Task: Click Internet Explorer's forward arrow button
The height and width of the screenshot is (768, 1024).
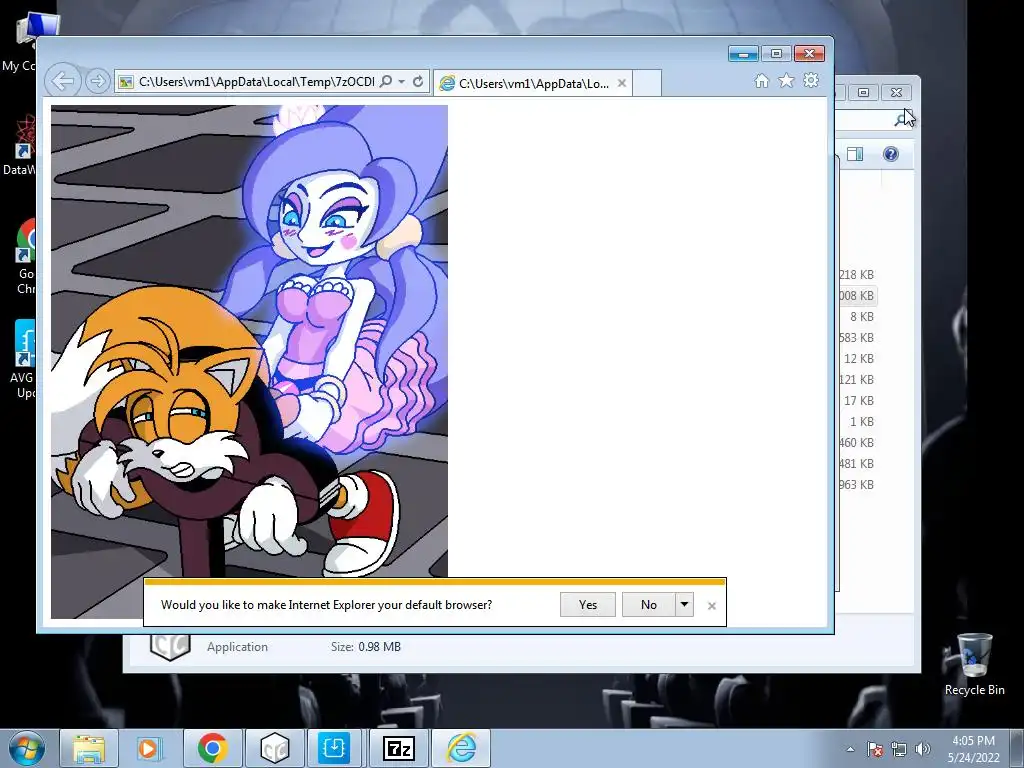Action: [x=97, y=82]
